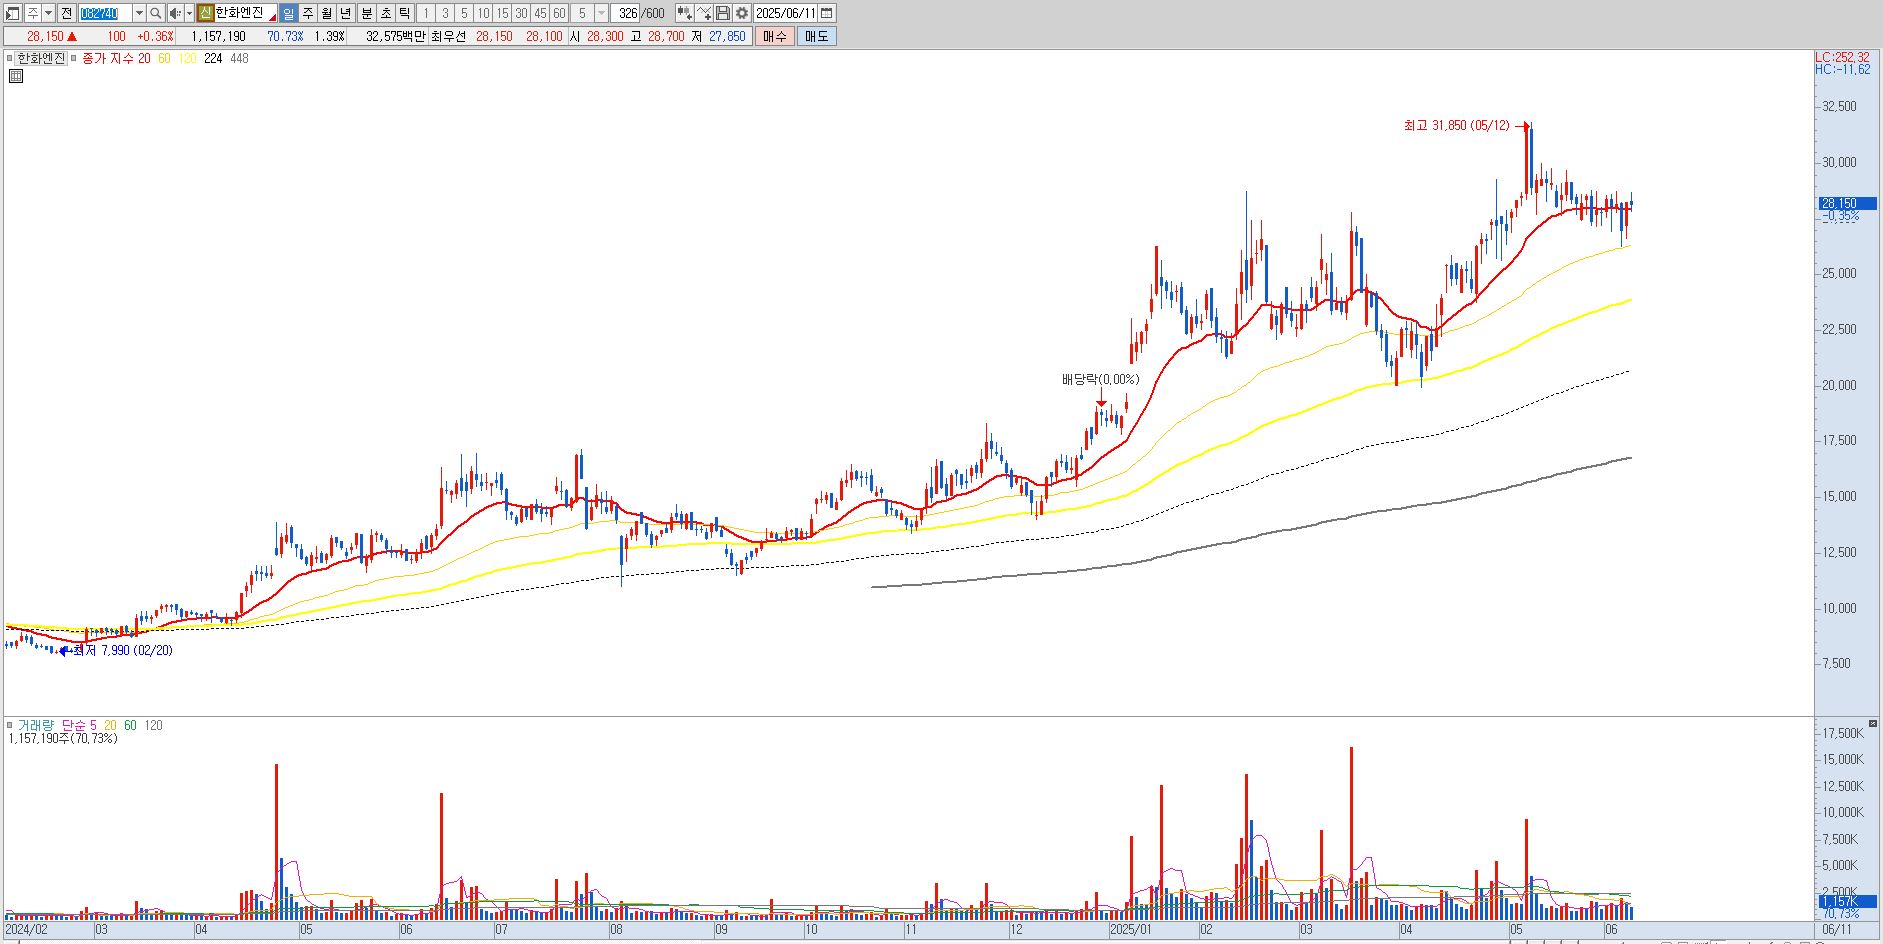Click the speaker sound icon
The height and width of the screenshot is (944, 1883).
point(175,13)
